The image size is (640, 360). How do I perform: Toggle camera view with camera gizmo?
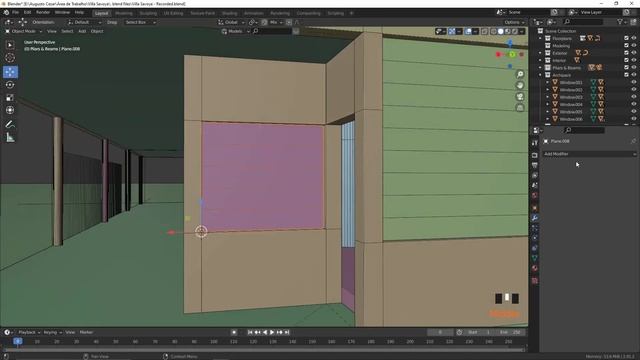pyautogui.click(x=520, y=97)
